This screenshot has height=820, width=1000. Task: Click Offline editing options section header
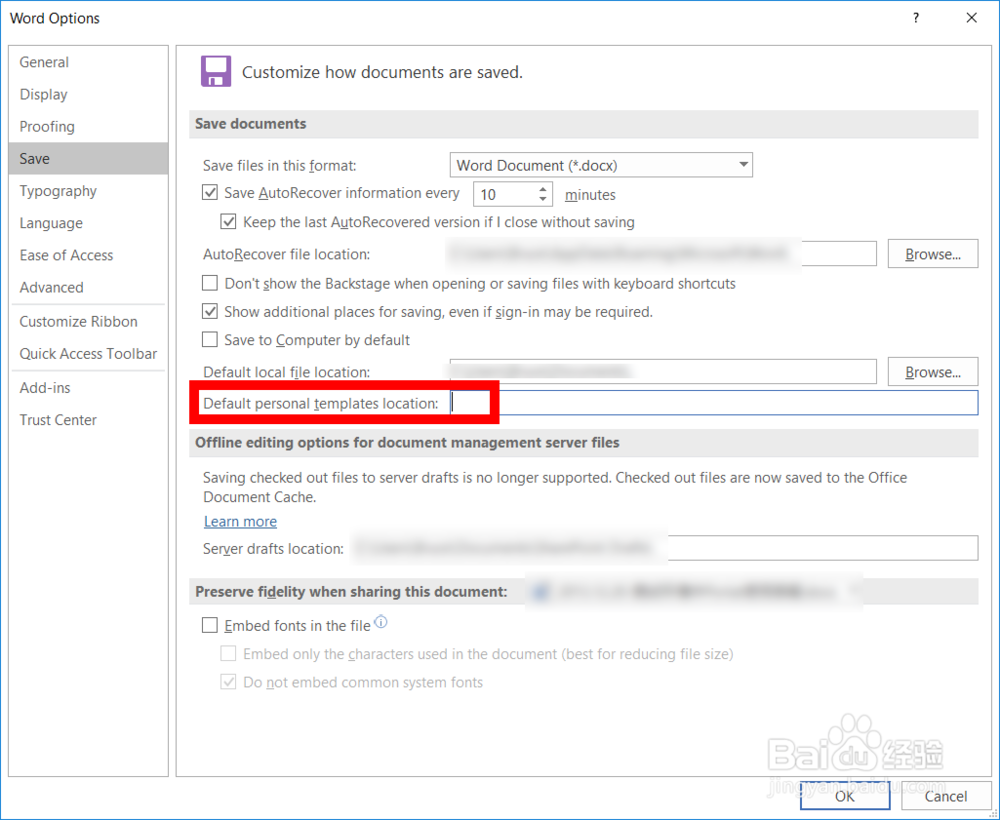point(584,443)
